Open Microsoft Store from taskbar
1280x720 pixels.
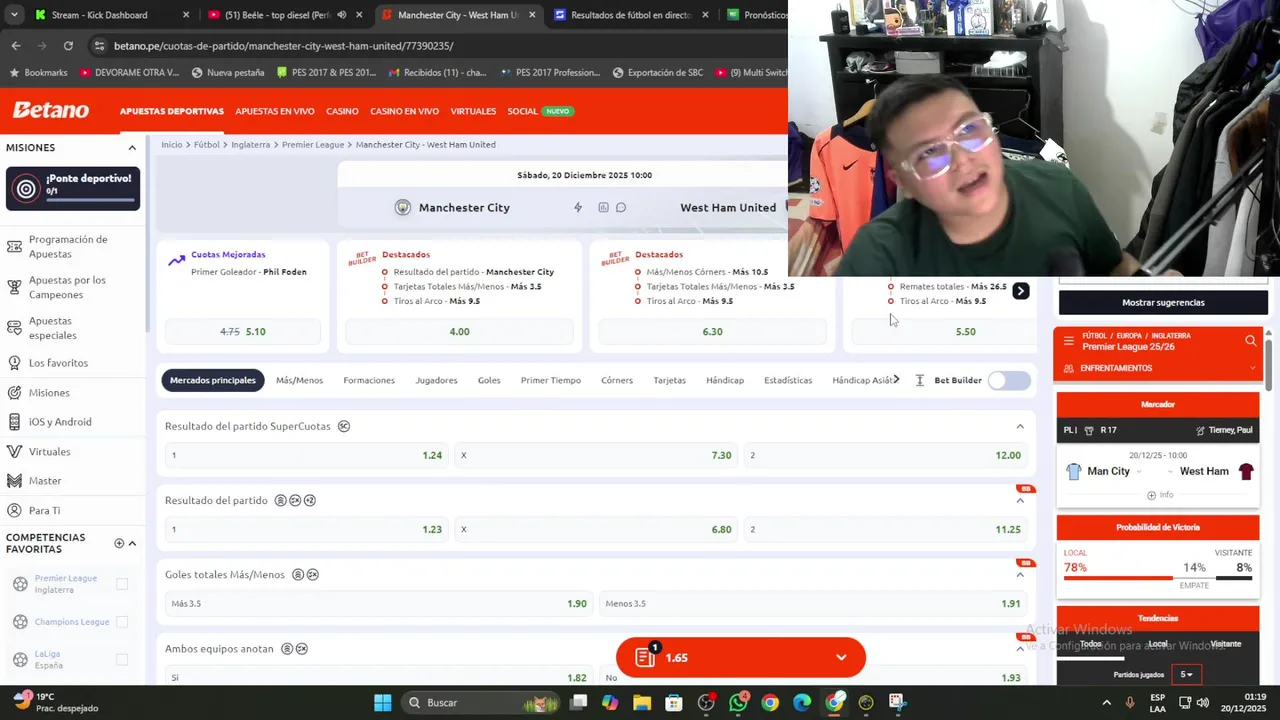coord(674,703)
